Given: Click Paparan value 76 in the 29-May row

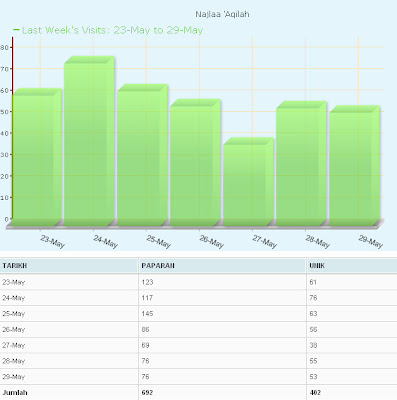Looking at the screenshot, I should 145,377.
